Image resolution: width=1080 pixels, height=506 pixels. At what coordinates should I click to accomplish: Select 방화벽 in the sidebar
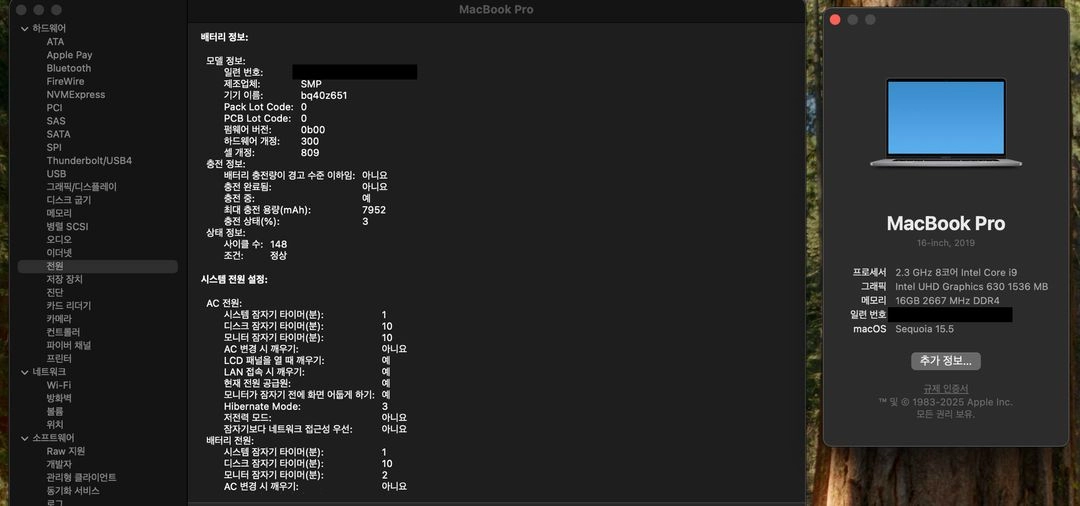59,398
